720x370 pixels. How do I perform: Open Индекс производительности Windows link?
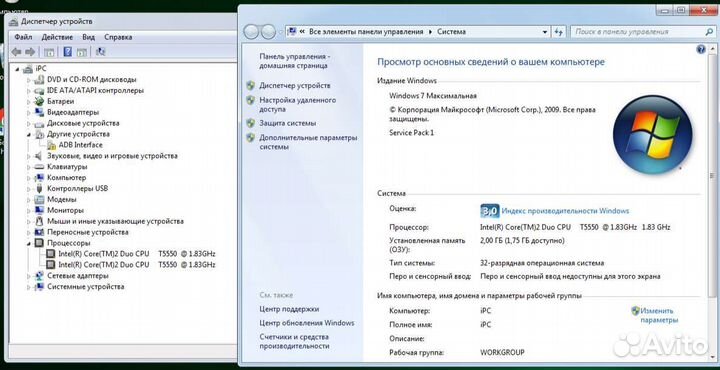tap(565, 211)
